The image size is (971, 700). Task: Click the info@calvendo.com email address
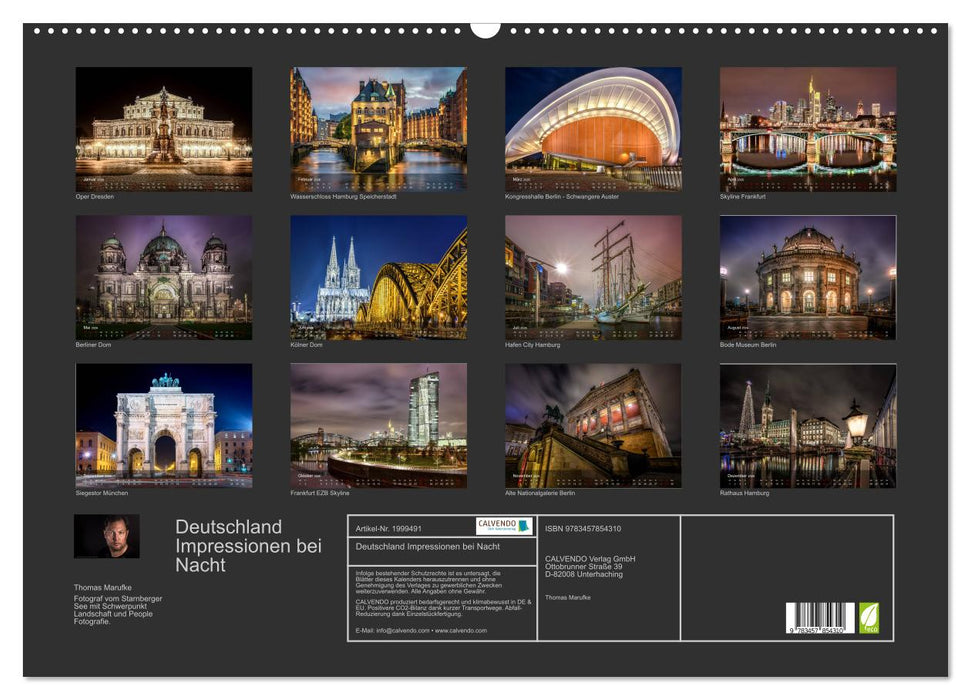coord(404,632)
